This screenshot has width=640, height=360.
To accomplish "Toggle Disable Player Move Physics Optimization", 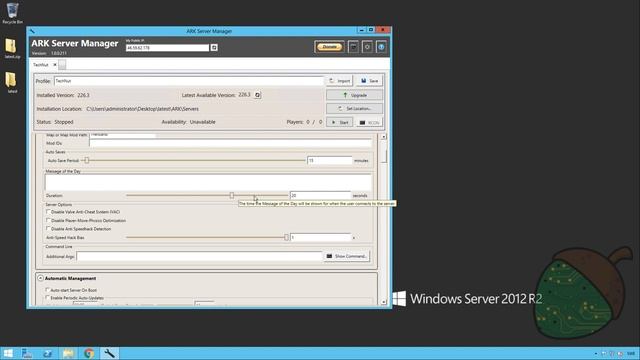I will point(48,220).
